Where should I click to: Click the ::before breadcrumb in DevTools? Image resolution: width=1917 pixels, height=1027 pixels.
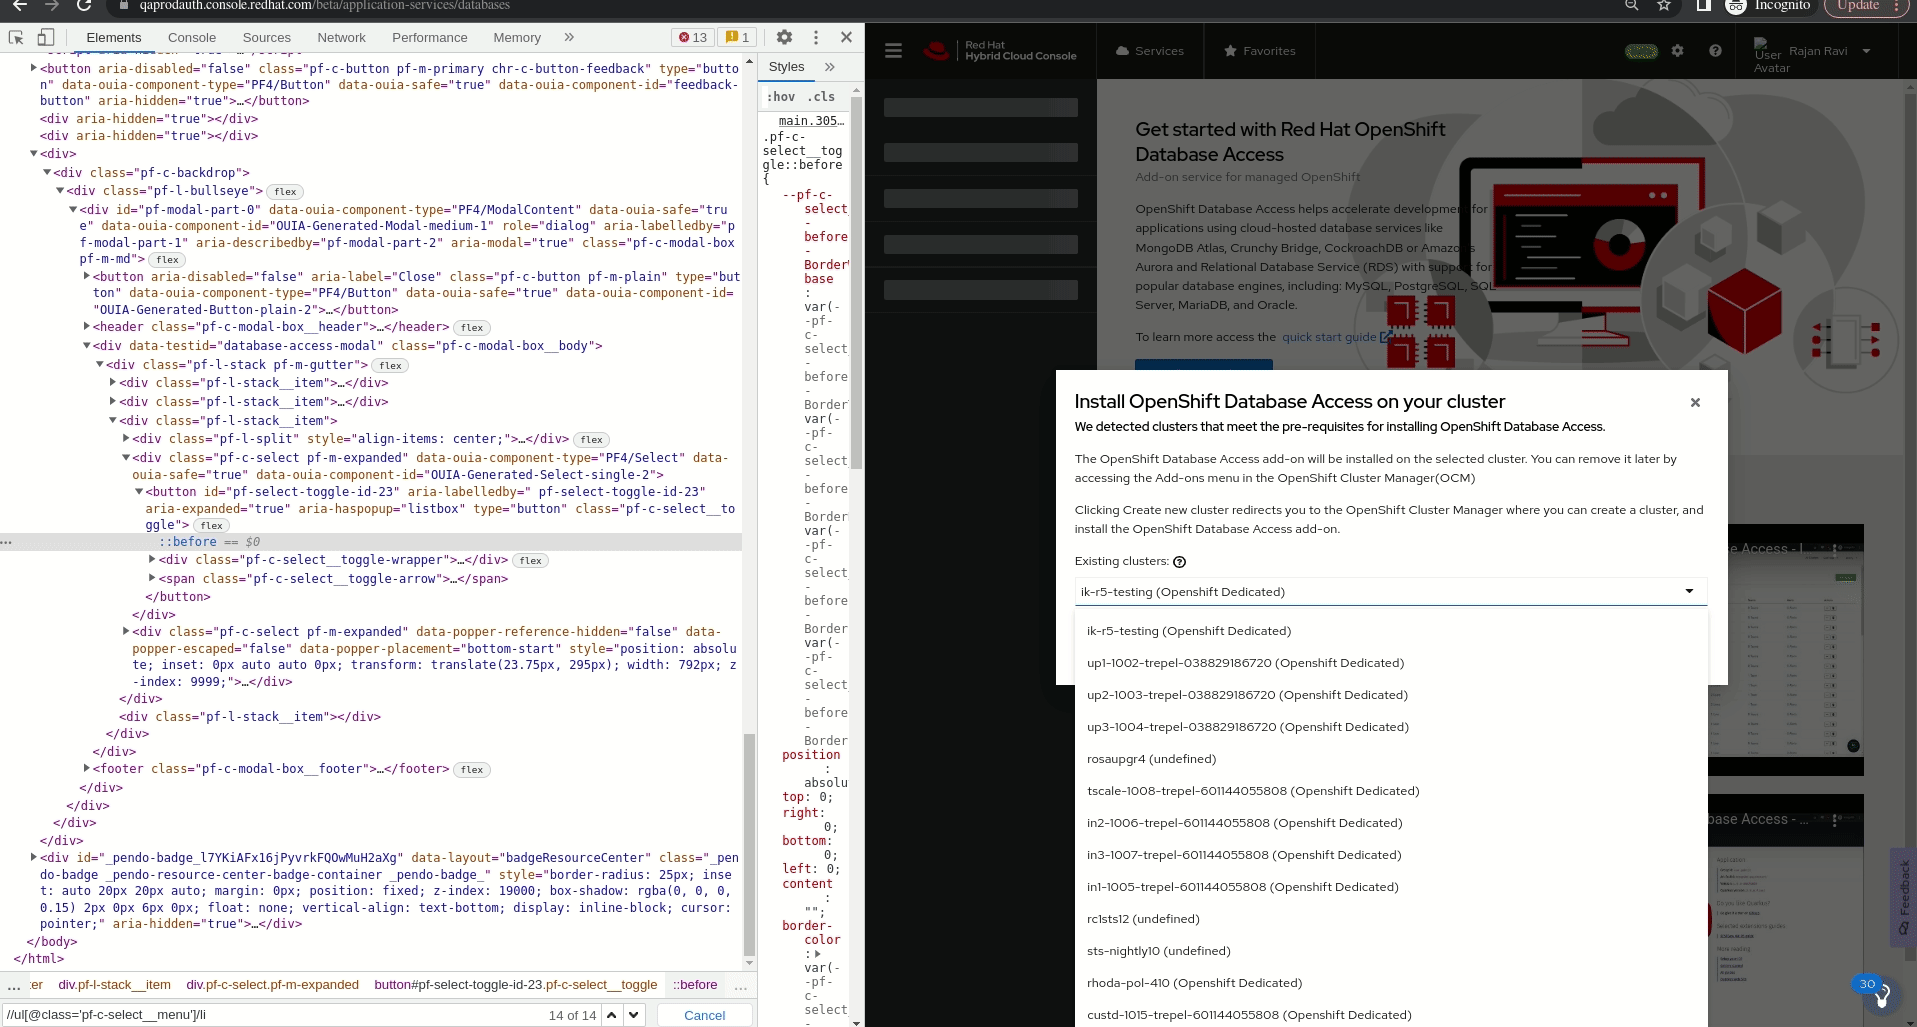pos(695,985)
